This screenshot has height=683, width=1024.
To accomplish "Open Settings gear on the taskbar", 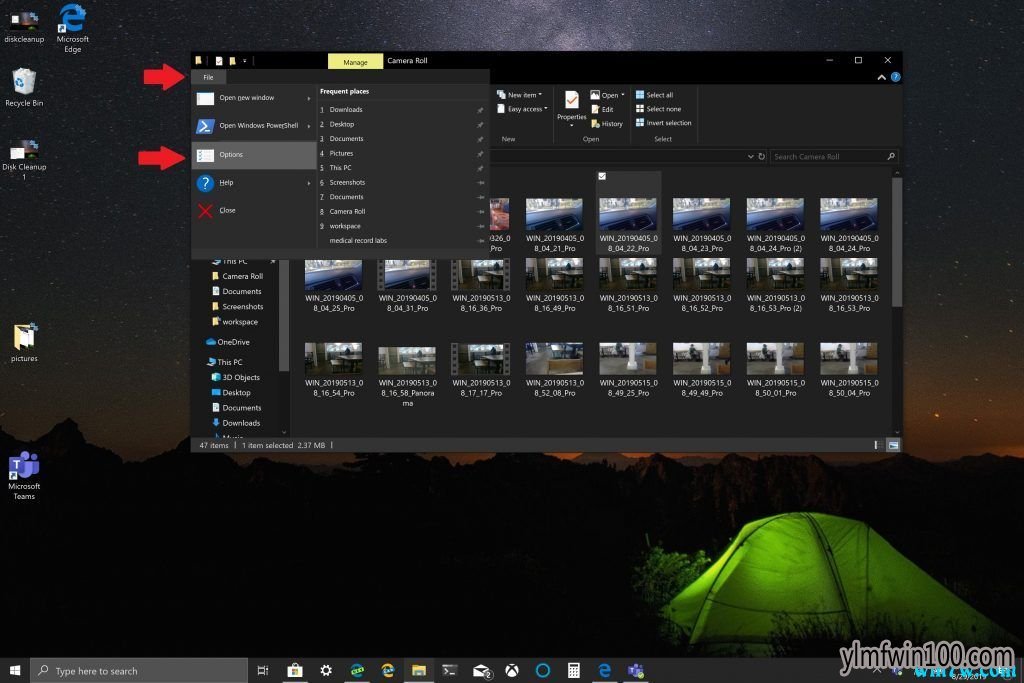I will [x=326, y=671].
